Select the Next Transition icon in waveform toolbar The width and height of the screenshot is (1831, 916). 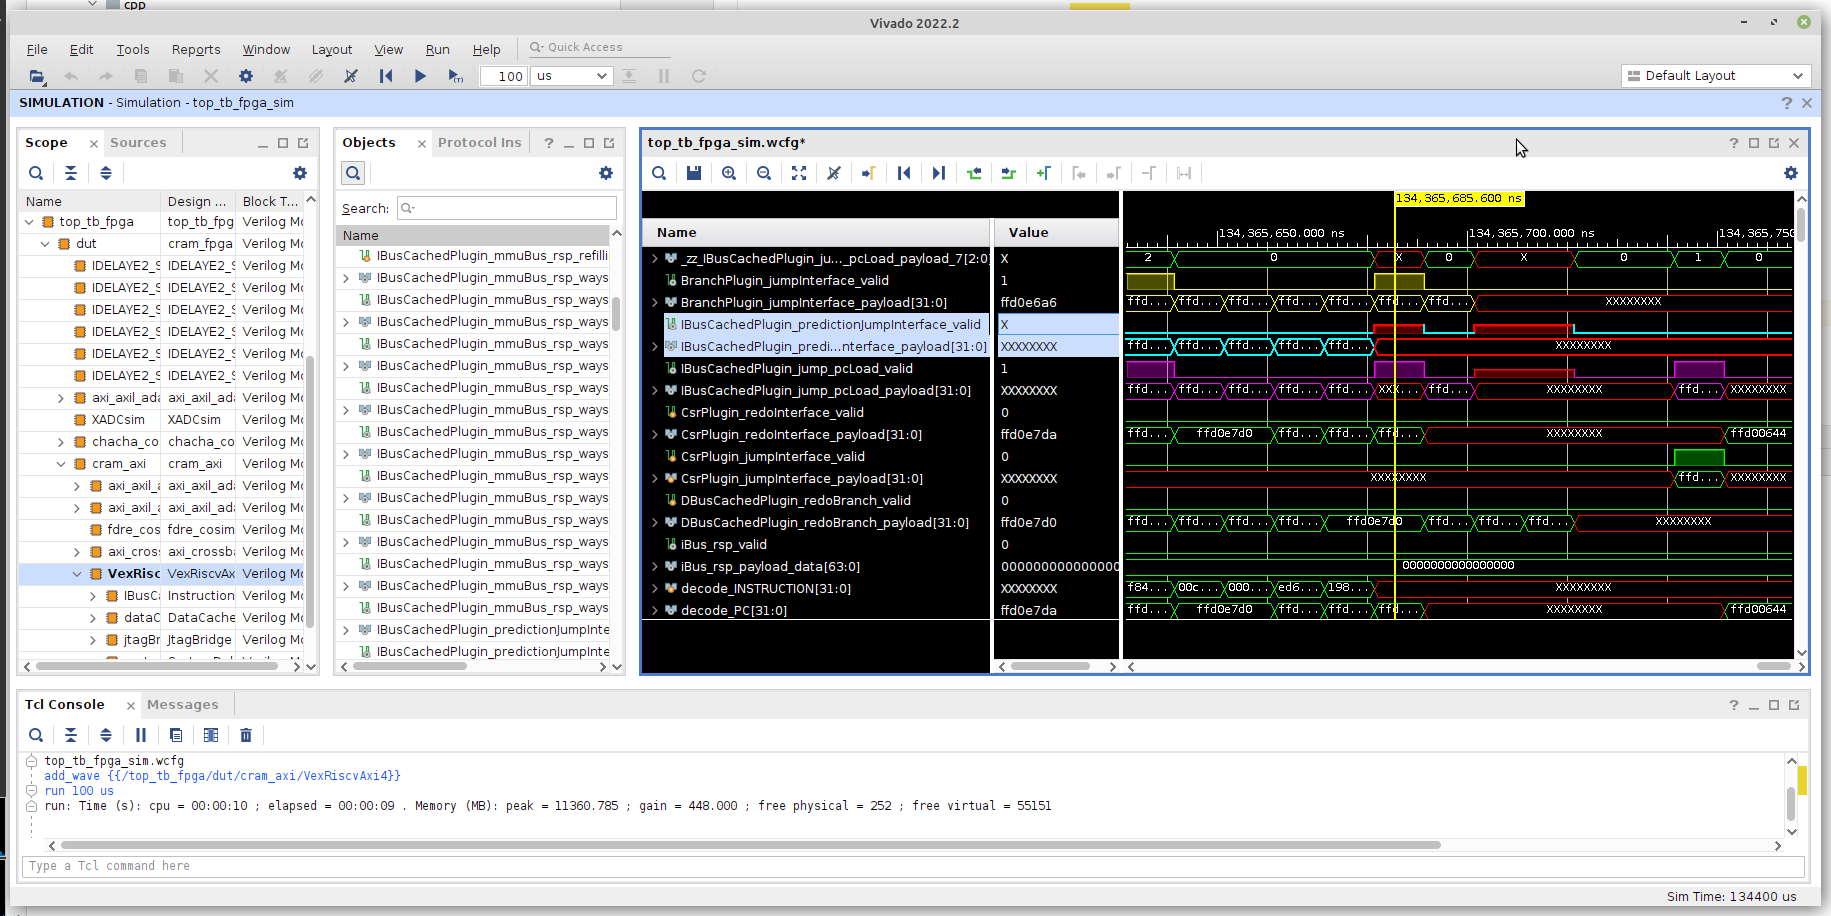pyautogui.click(x=1008, y=173)
